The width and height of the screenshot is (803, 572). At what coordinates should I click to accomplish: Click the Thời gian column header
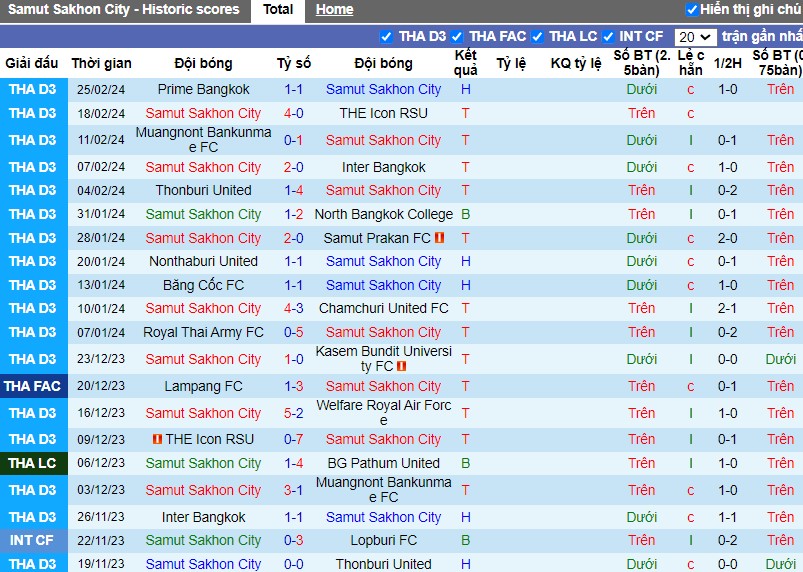101,63
